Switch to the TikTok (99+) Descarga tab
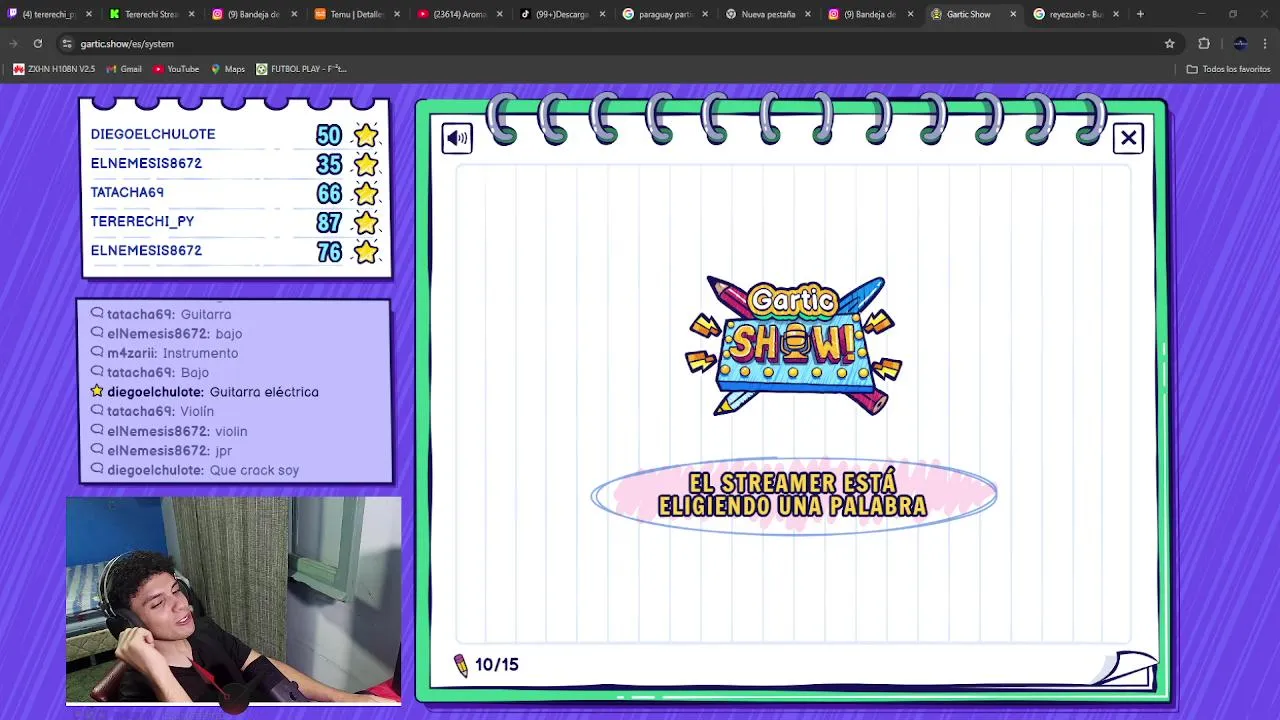This screenshot has width=1280, height=720. [x=562, y=14]
